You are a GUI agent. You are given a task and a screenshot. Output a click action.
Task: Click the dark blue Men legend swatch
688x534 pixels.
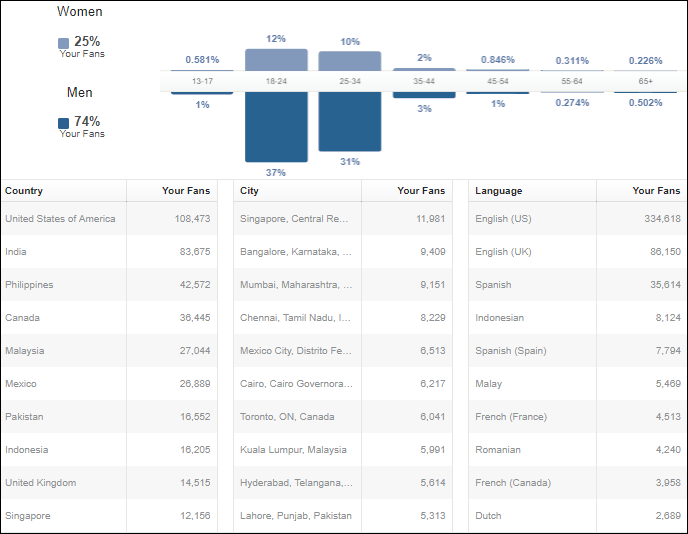click(x=64, y=123)
